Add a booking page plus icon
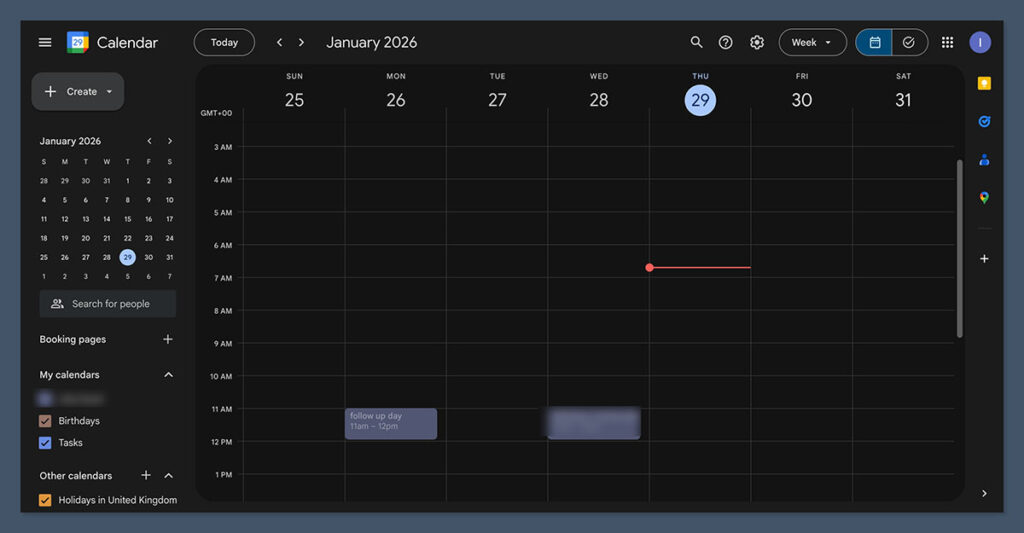This screenshot has width=1024, height=533. 168,339
